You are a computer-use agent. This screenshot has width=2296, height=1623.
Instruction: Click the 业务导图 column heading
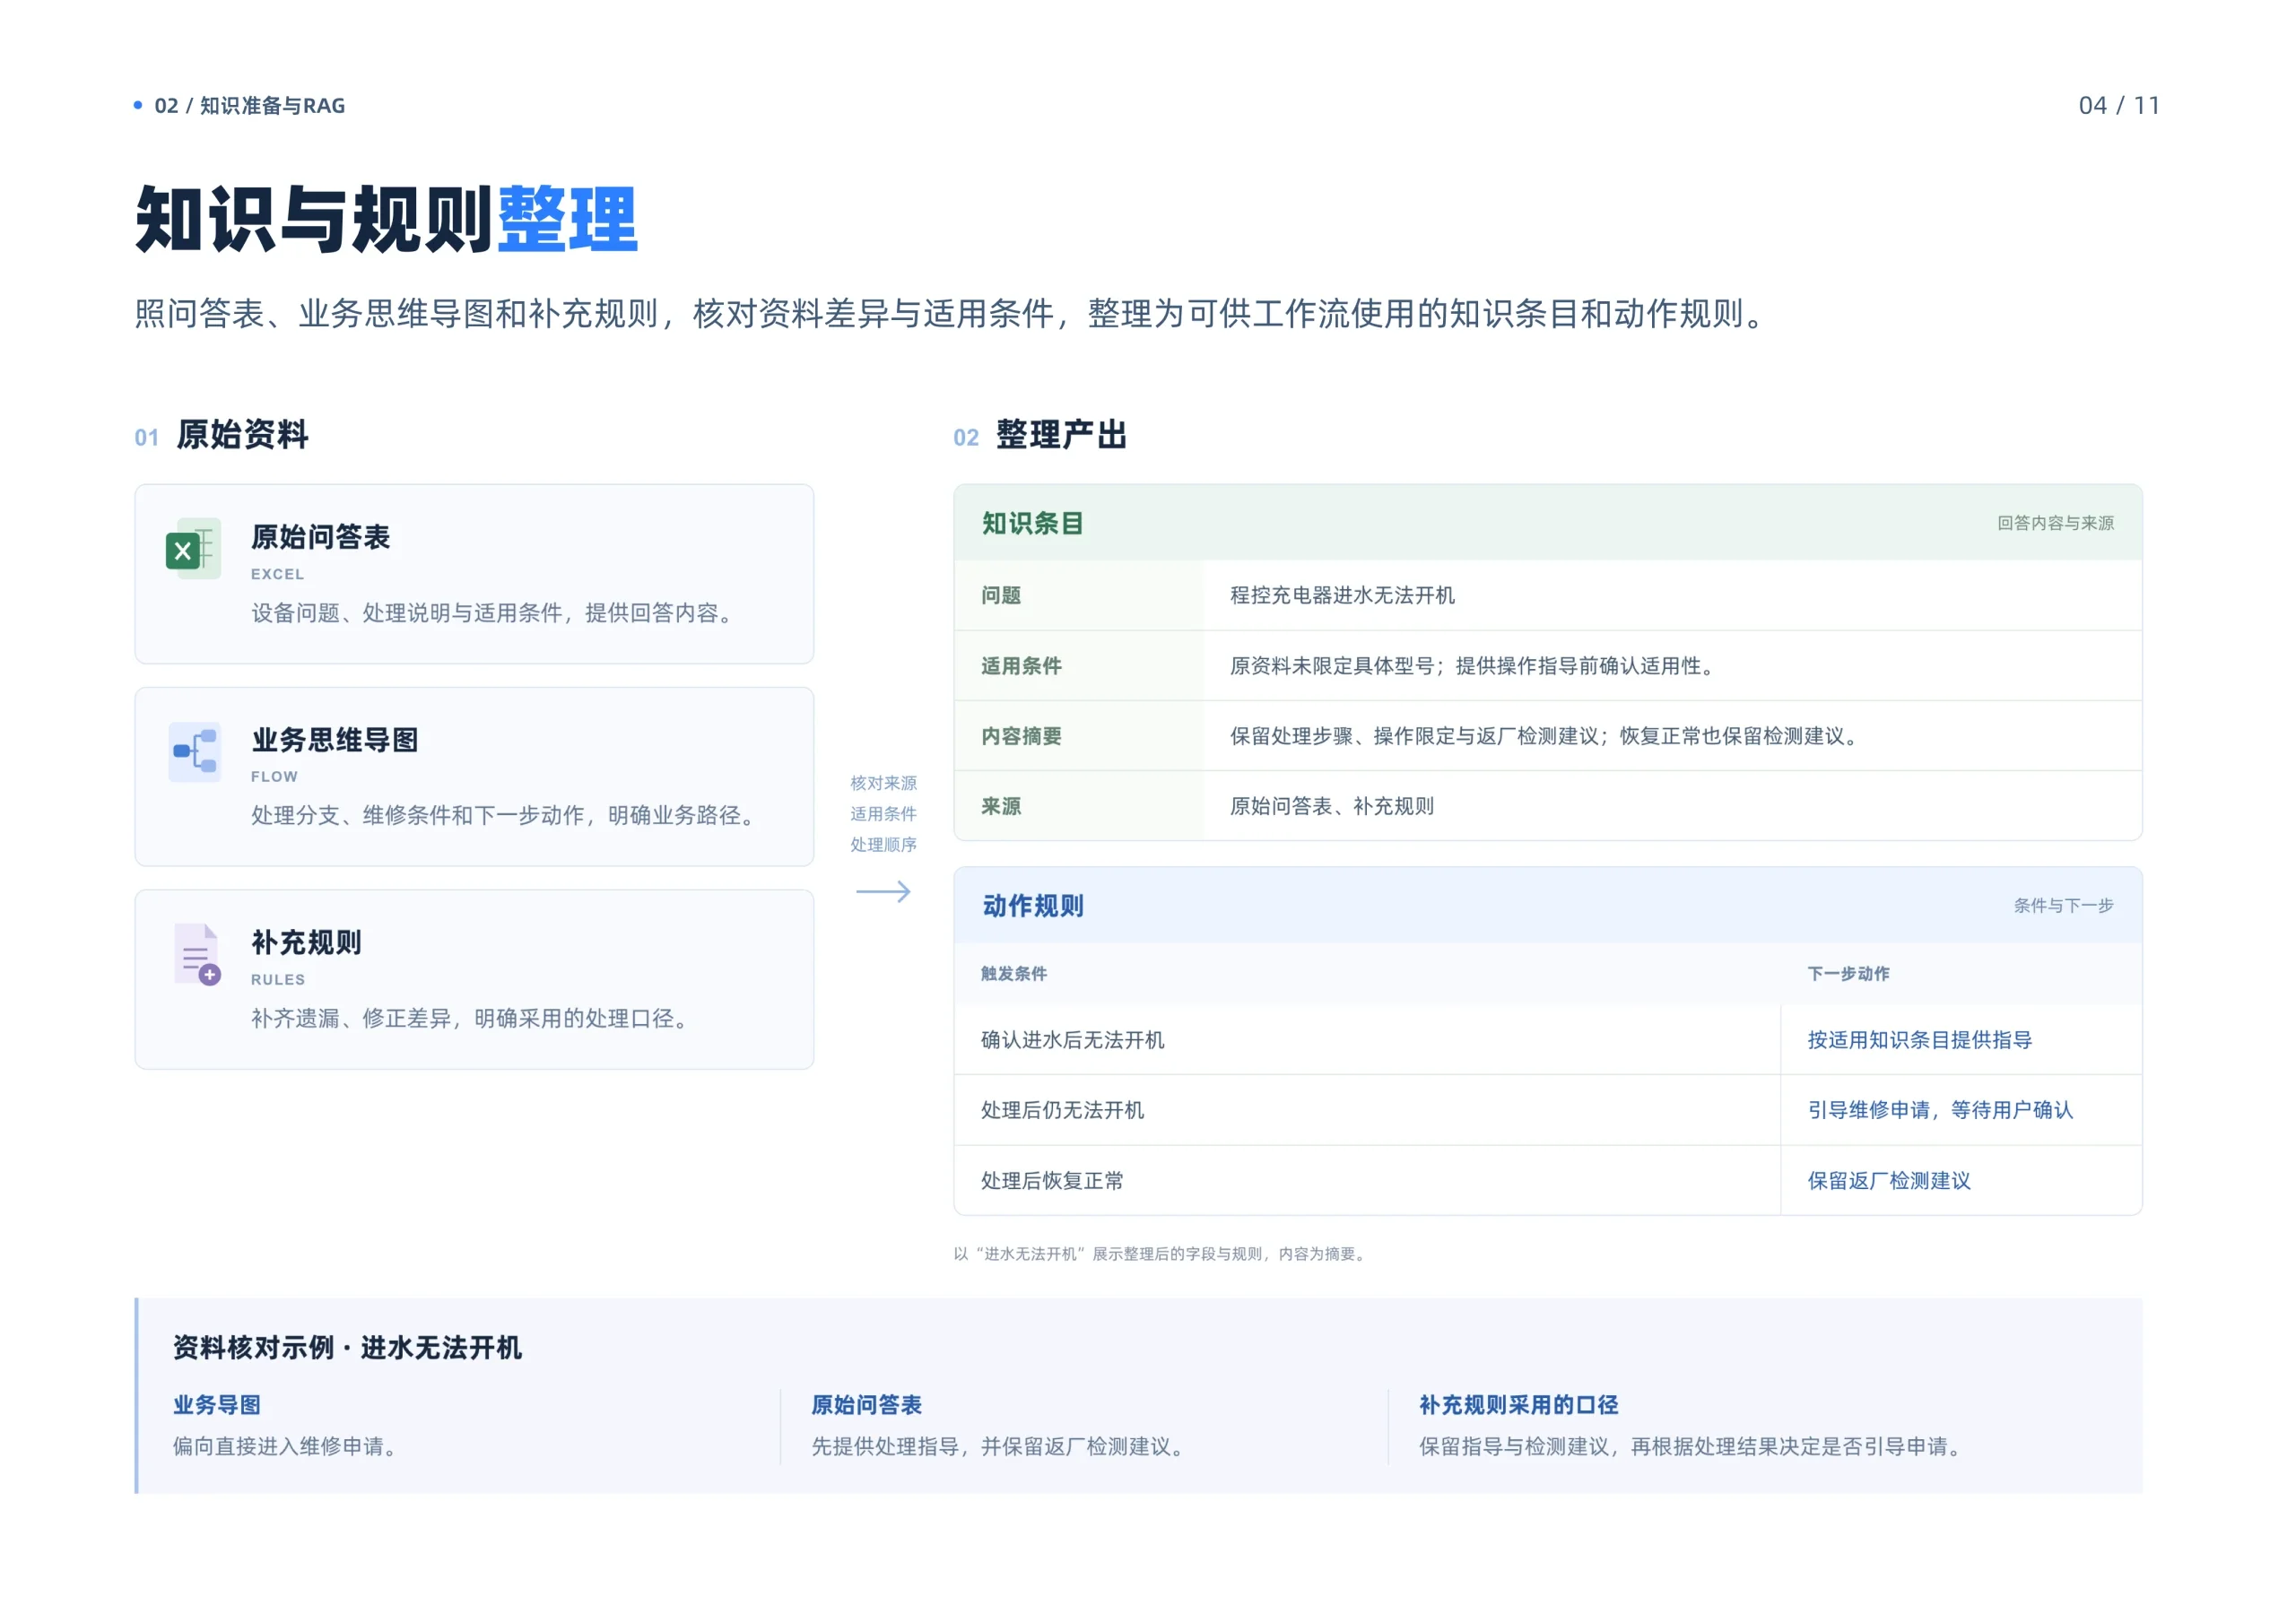[x=216, y=1405]
